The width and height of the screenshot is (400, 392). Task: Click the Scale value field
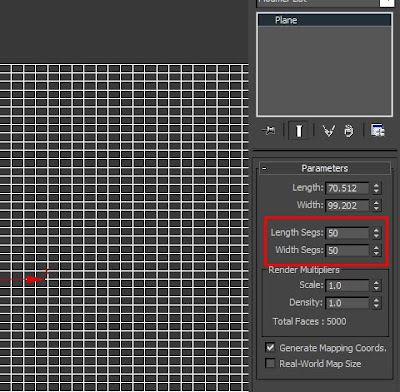[347, 286]
